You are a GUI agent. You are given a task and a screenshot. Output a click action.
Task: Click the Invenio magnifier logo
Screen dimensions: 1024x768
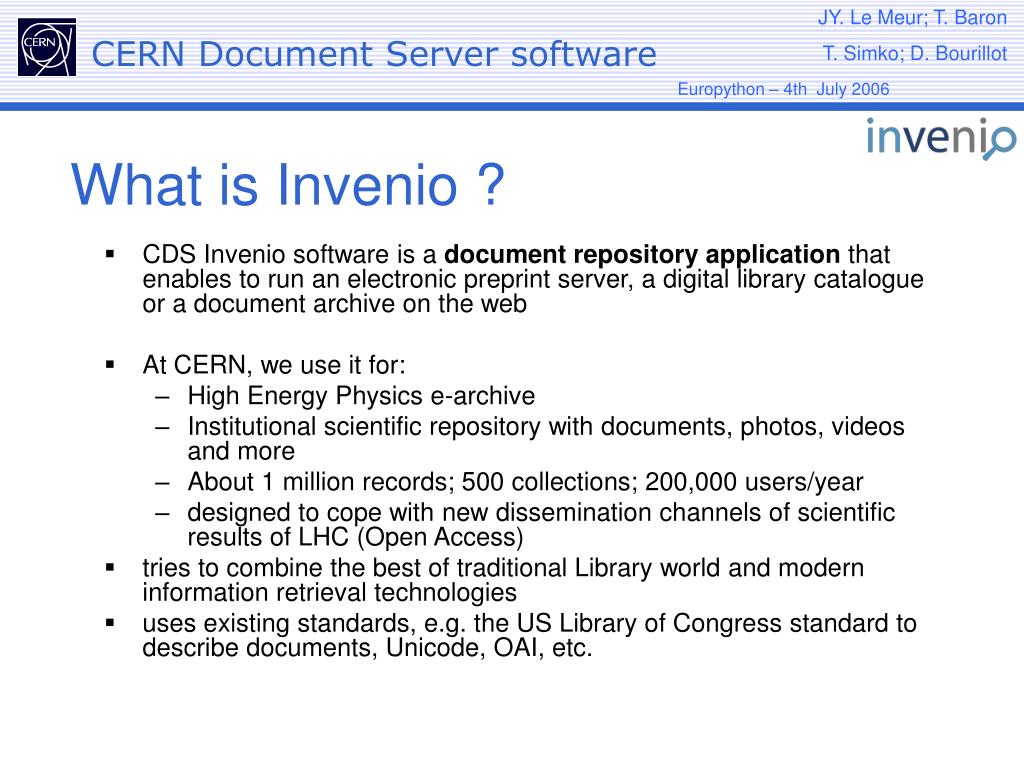click(x=941, y=138)
